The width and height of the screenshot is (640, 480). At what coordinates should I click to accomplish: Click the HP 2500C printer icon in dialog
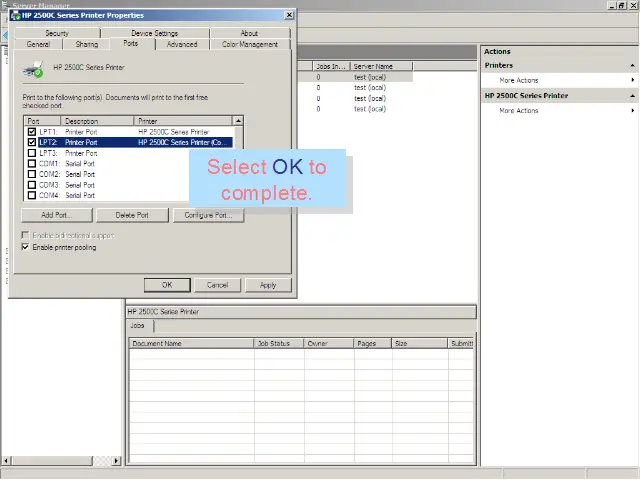33,69
